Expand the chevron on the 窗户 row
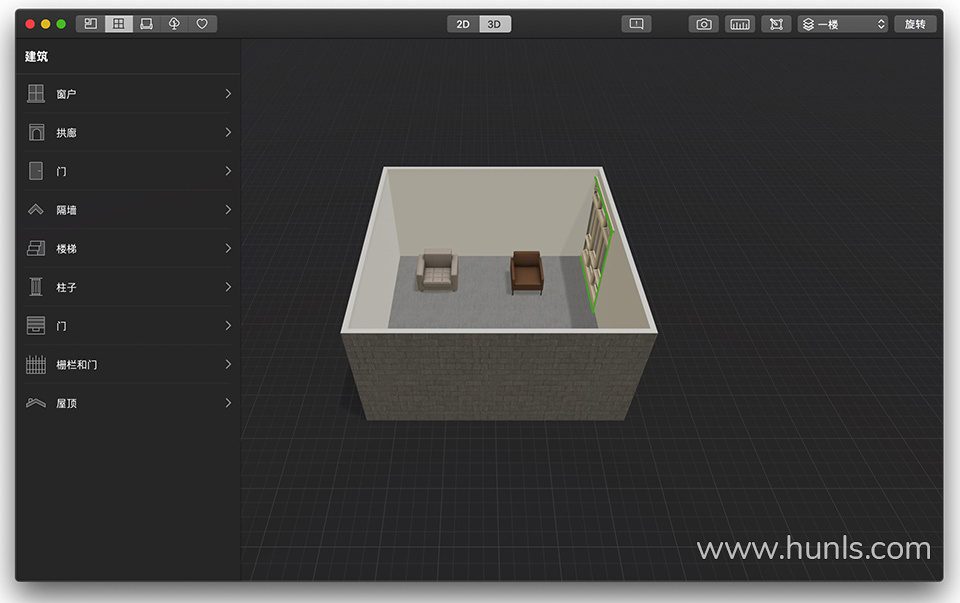960x603 pixels. 228,94
